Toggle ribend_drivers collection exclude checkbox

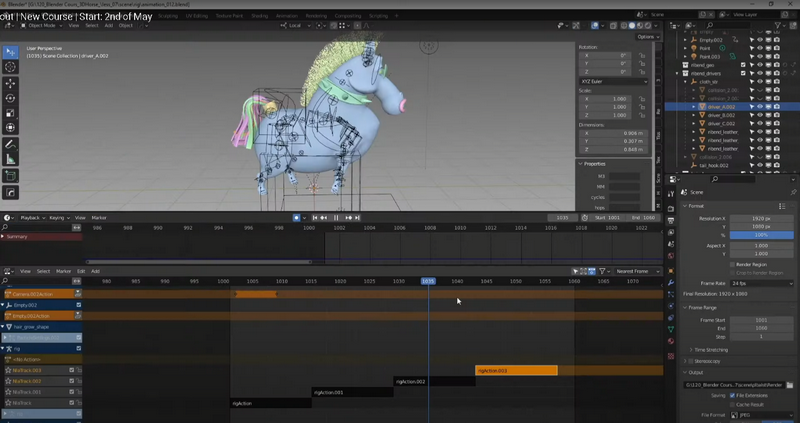click(743, 73)
